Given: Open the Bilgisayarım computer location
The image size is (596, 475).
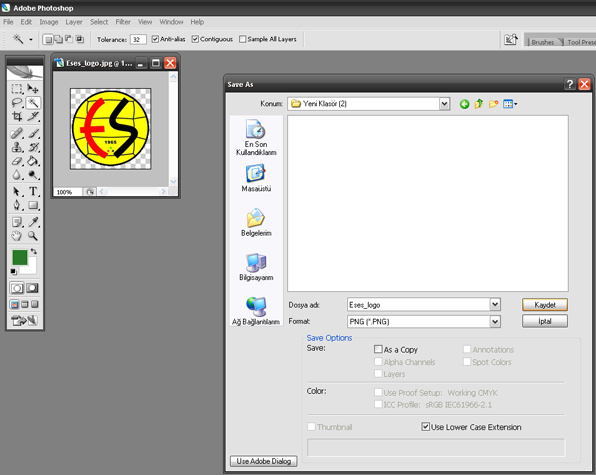Looking at the screenshot, I should point(256,267).
